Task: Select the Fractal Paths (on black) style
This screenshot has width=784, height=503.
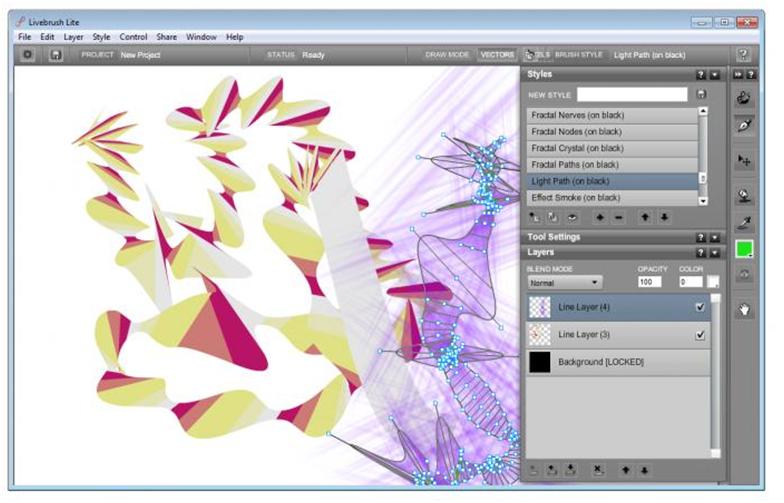Action: 612,164
